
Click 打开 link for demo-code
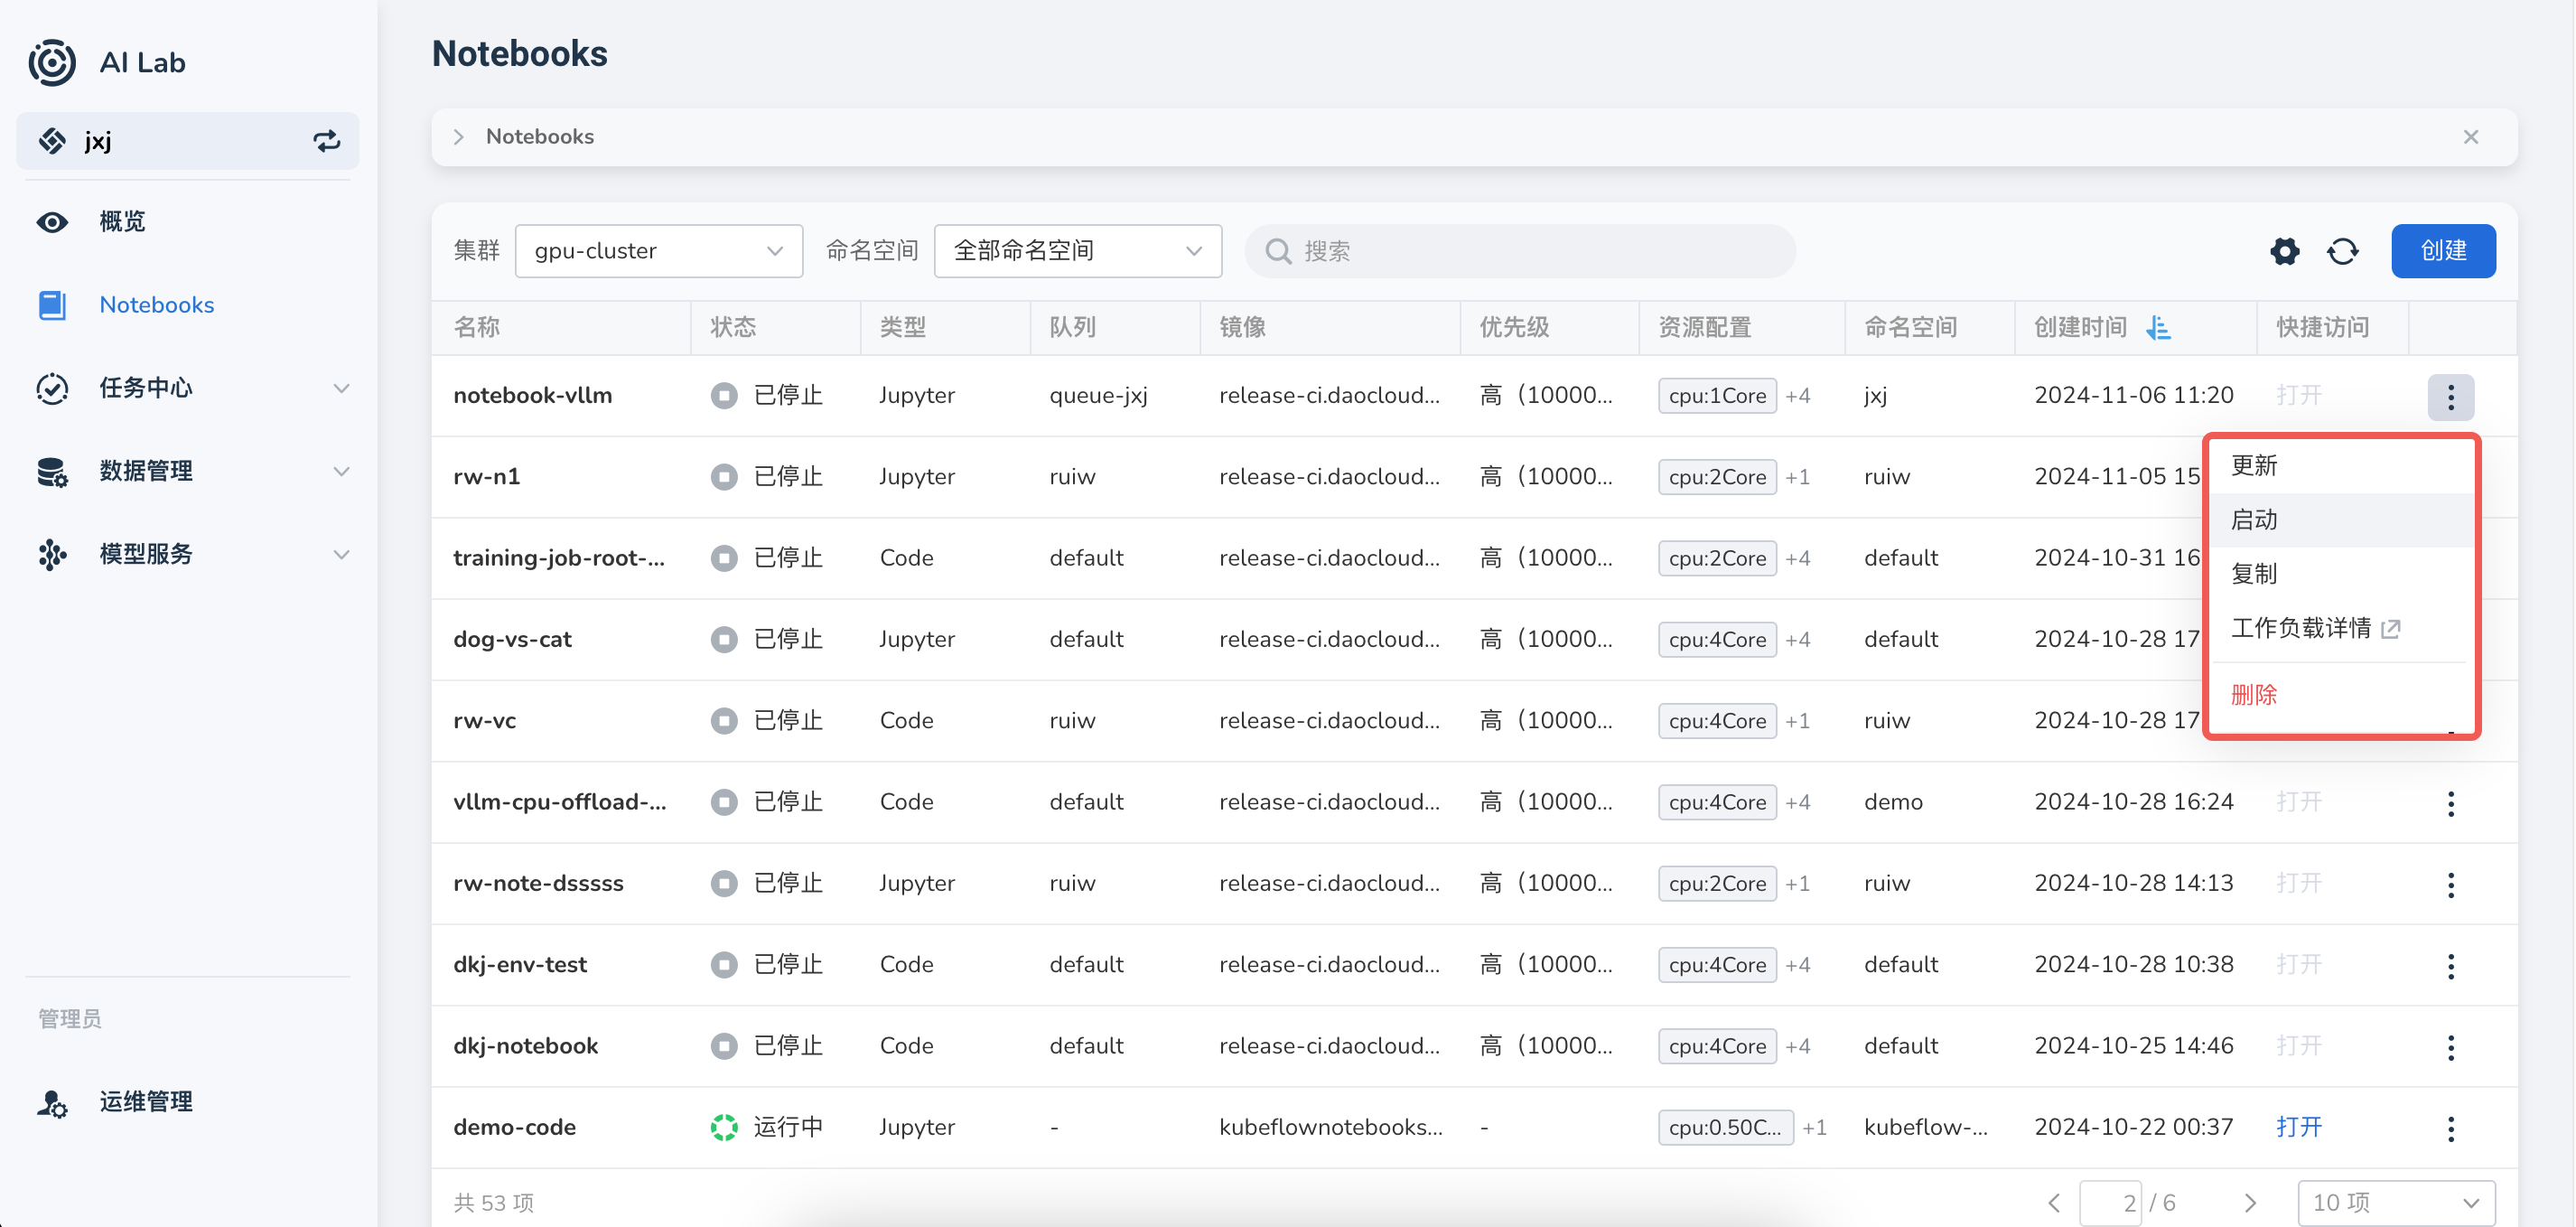pos(2298,1128)
